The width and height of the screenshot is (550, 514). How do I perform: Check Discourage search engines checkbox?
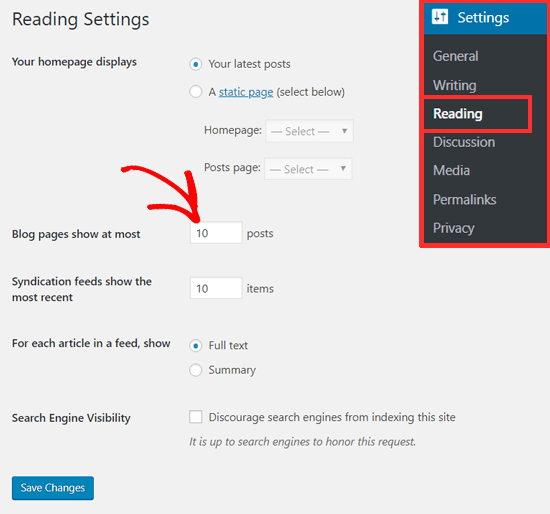[195, 417]
